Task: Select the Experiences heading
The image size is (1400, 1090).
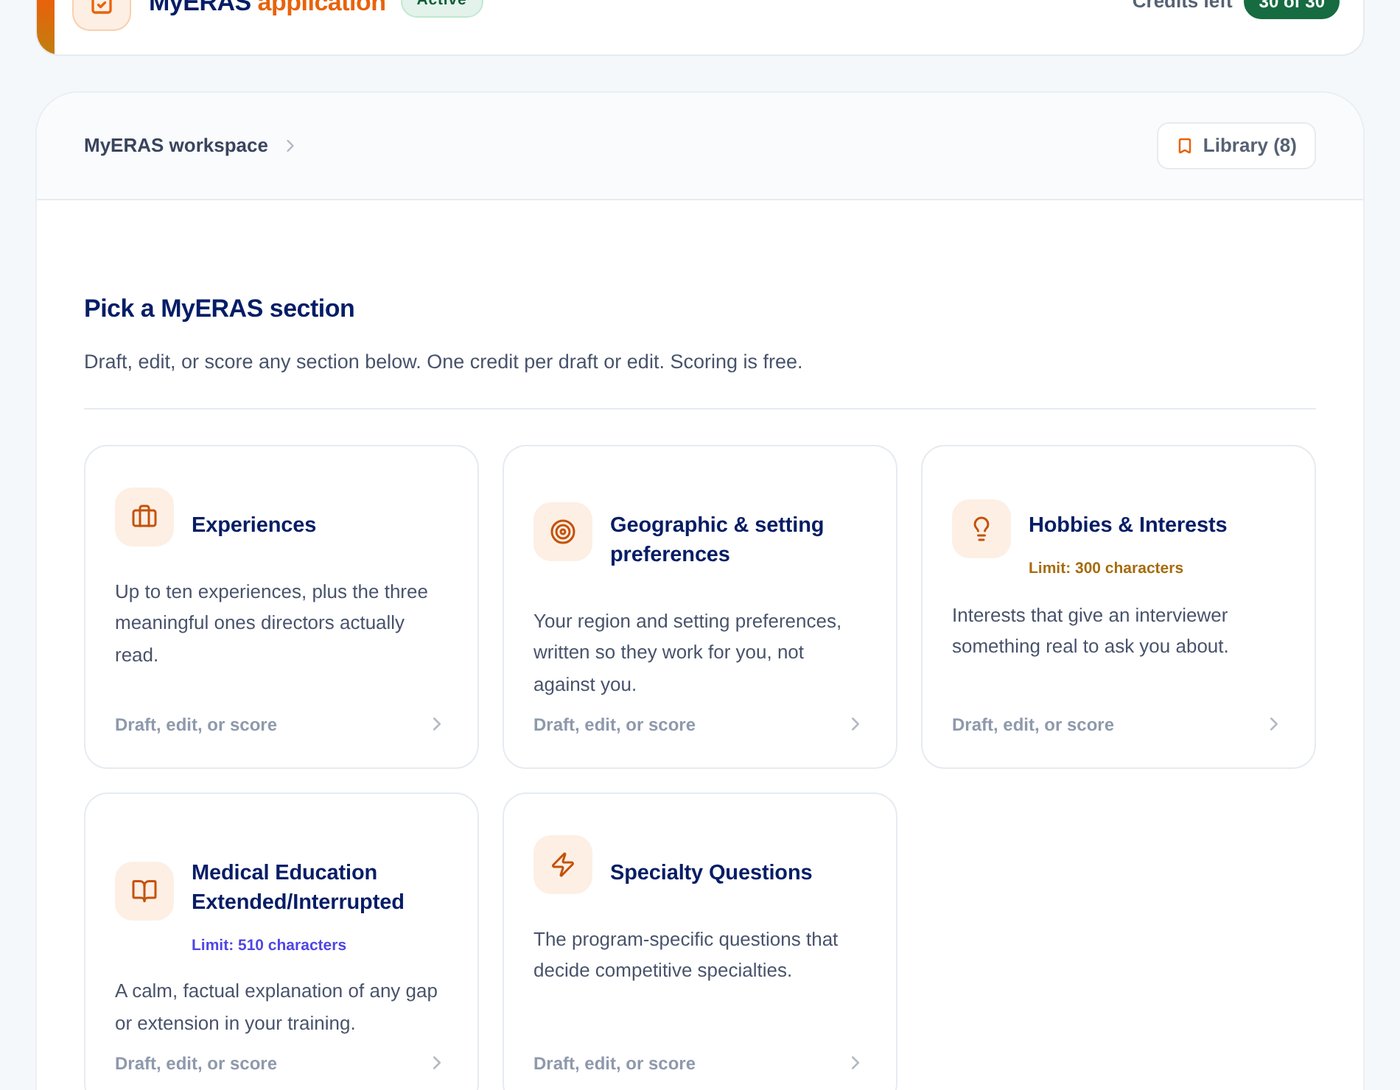Action: pyautogui.click(x=254, y=525)
